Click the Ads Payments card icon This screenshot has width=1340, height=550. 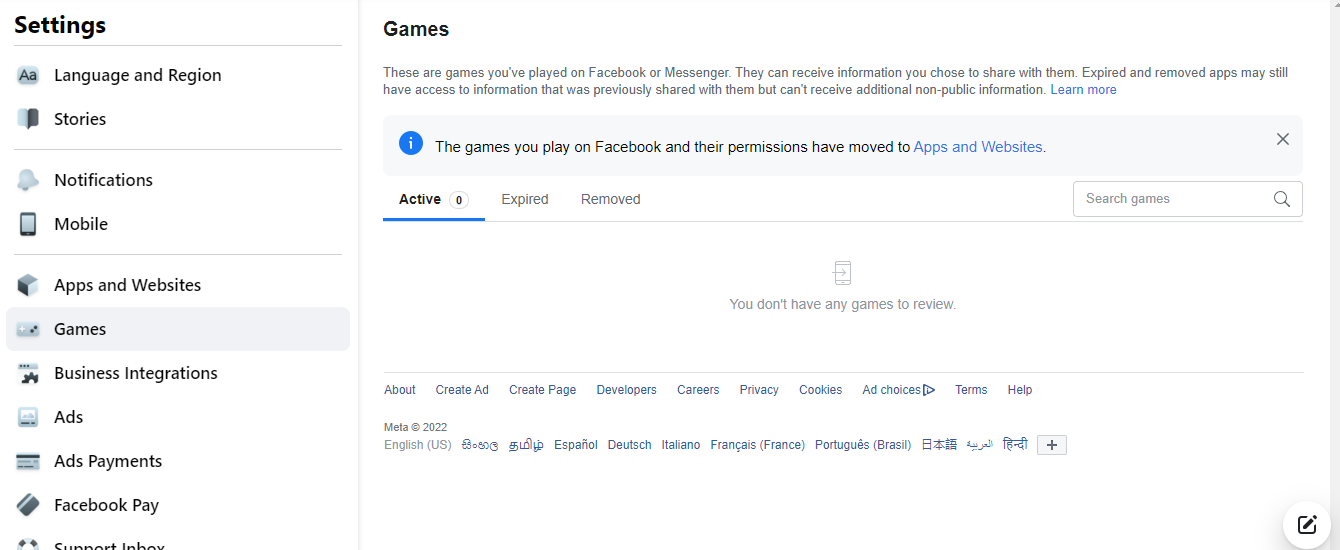pos(28,461)
